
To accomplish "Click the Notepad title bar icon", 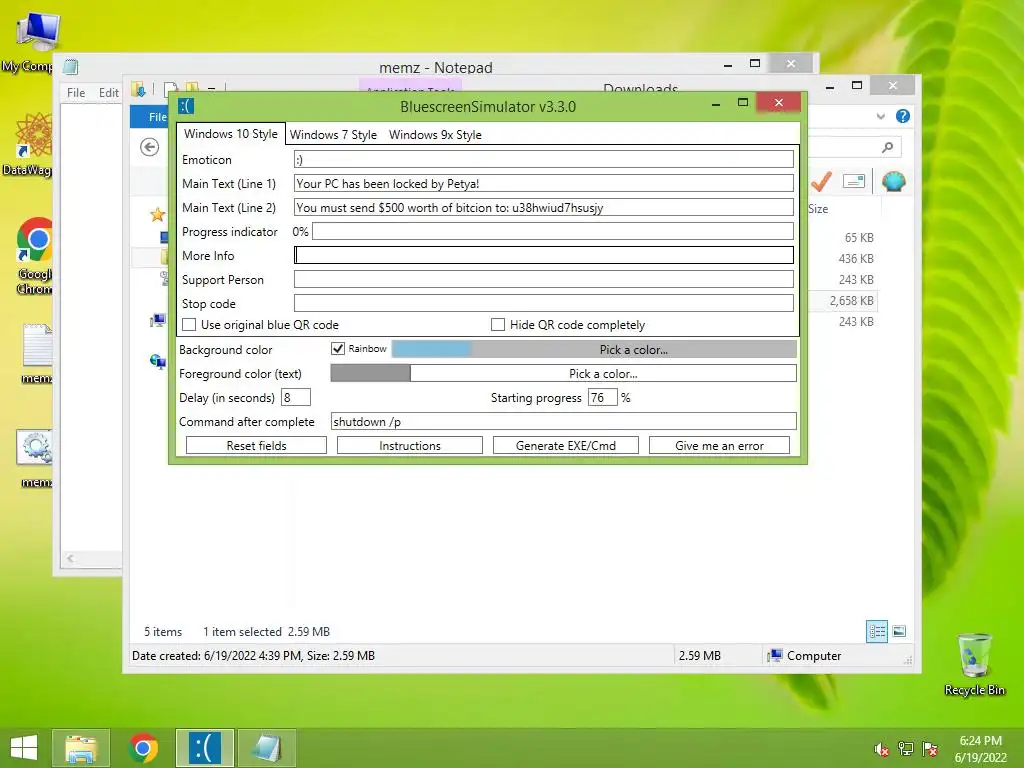I will 71,67.
